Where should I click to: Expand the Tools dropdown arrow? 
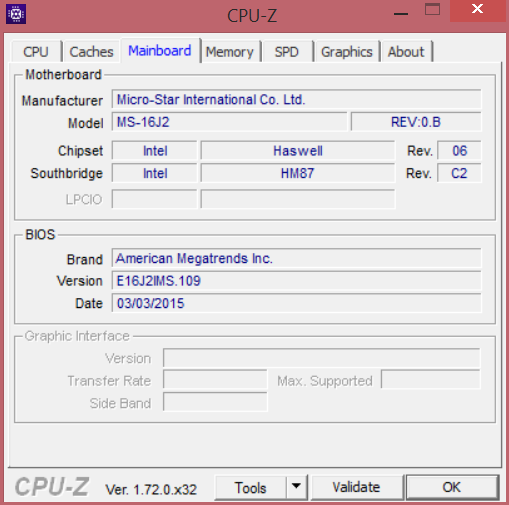click(x=296, y=487)
